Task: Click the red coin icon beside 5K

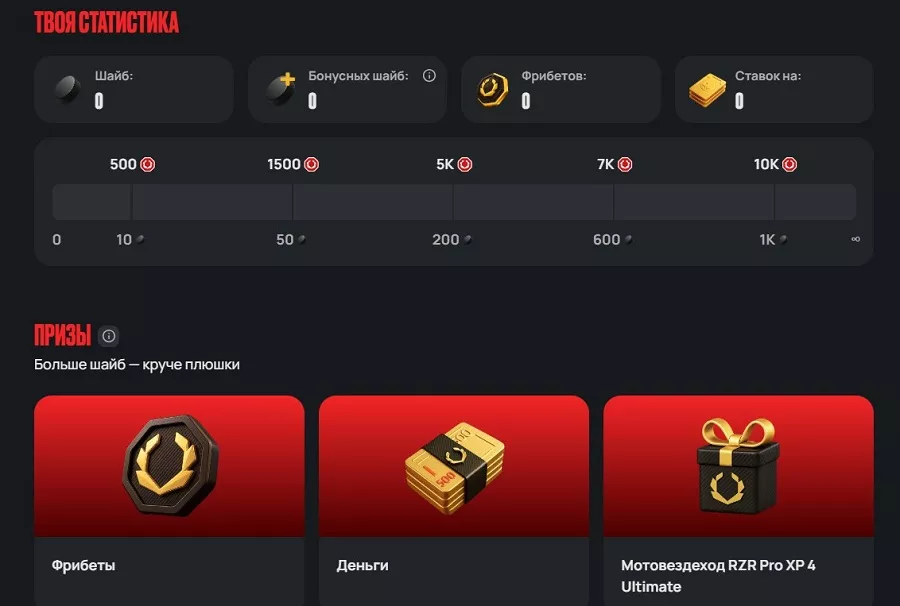Action: click(x=465, y=165)
